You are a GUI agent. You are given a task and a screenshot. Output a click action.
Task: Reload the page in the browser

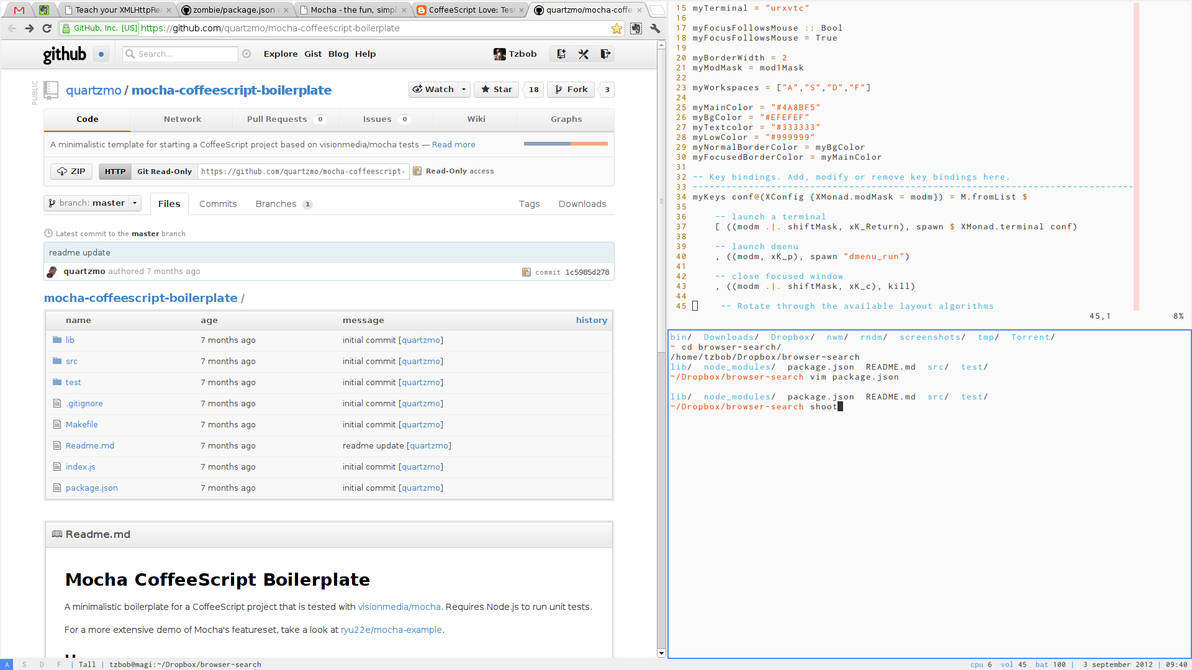point(47,28)
